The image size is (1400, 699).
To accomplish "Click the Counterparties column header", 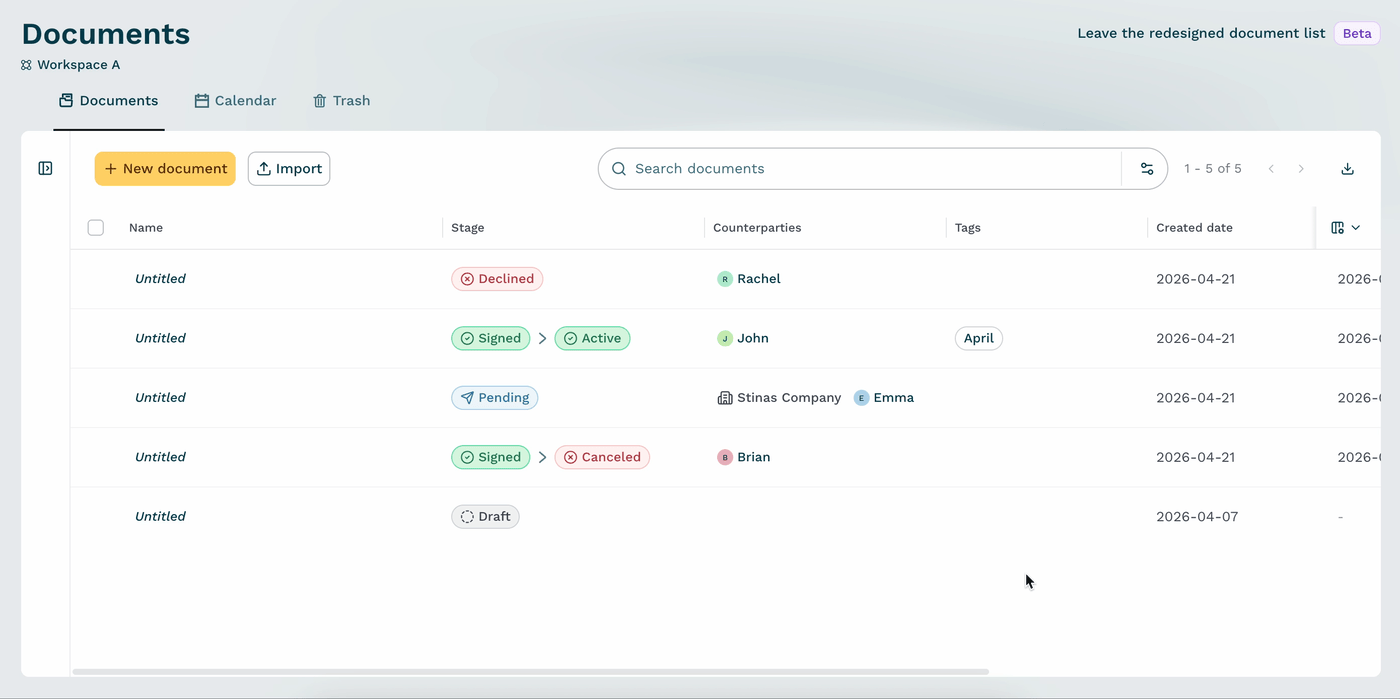I will click(757, 228).
